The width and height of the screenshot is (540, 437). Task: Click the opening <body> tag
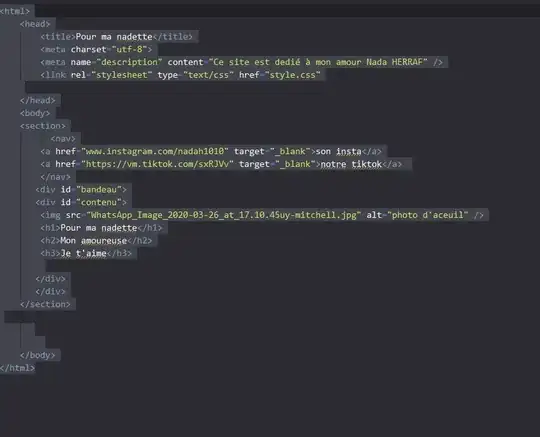coord(35,113)
